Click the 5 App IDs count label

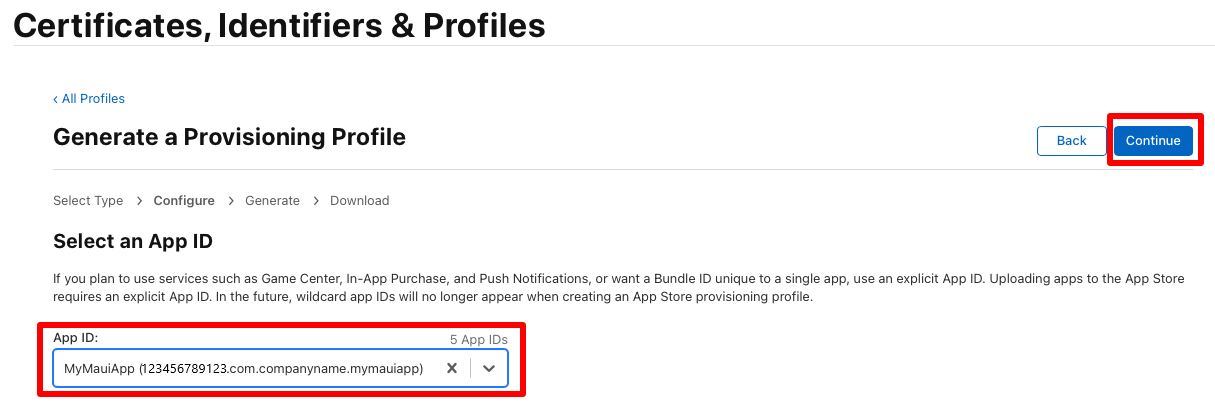pyautogui.click(x=478, y=340)
